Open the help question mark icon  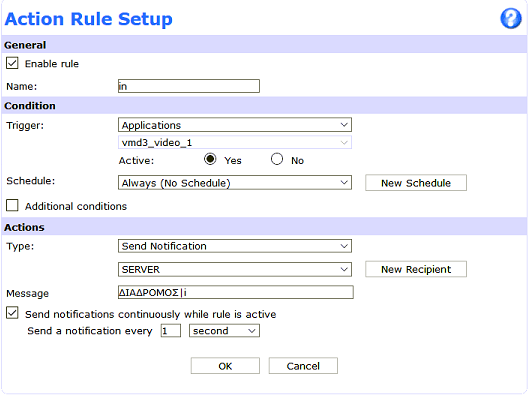point(510,18)
